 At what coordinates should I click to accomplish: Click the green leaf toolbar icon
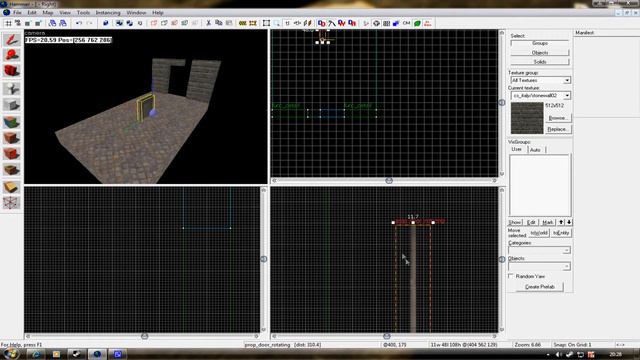pyautogui.click(x=417, y=23)
